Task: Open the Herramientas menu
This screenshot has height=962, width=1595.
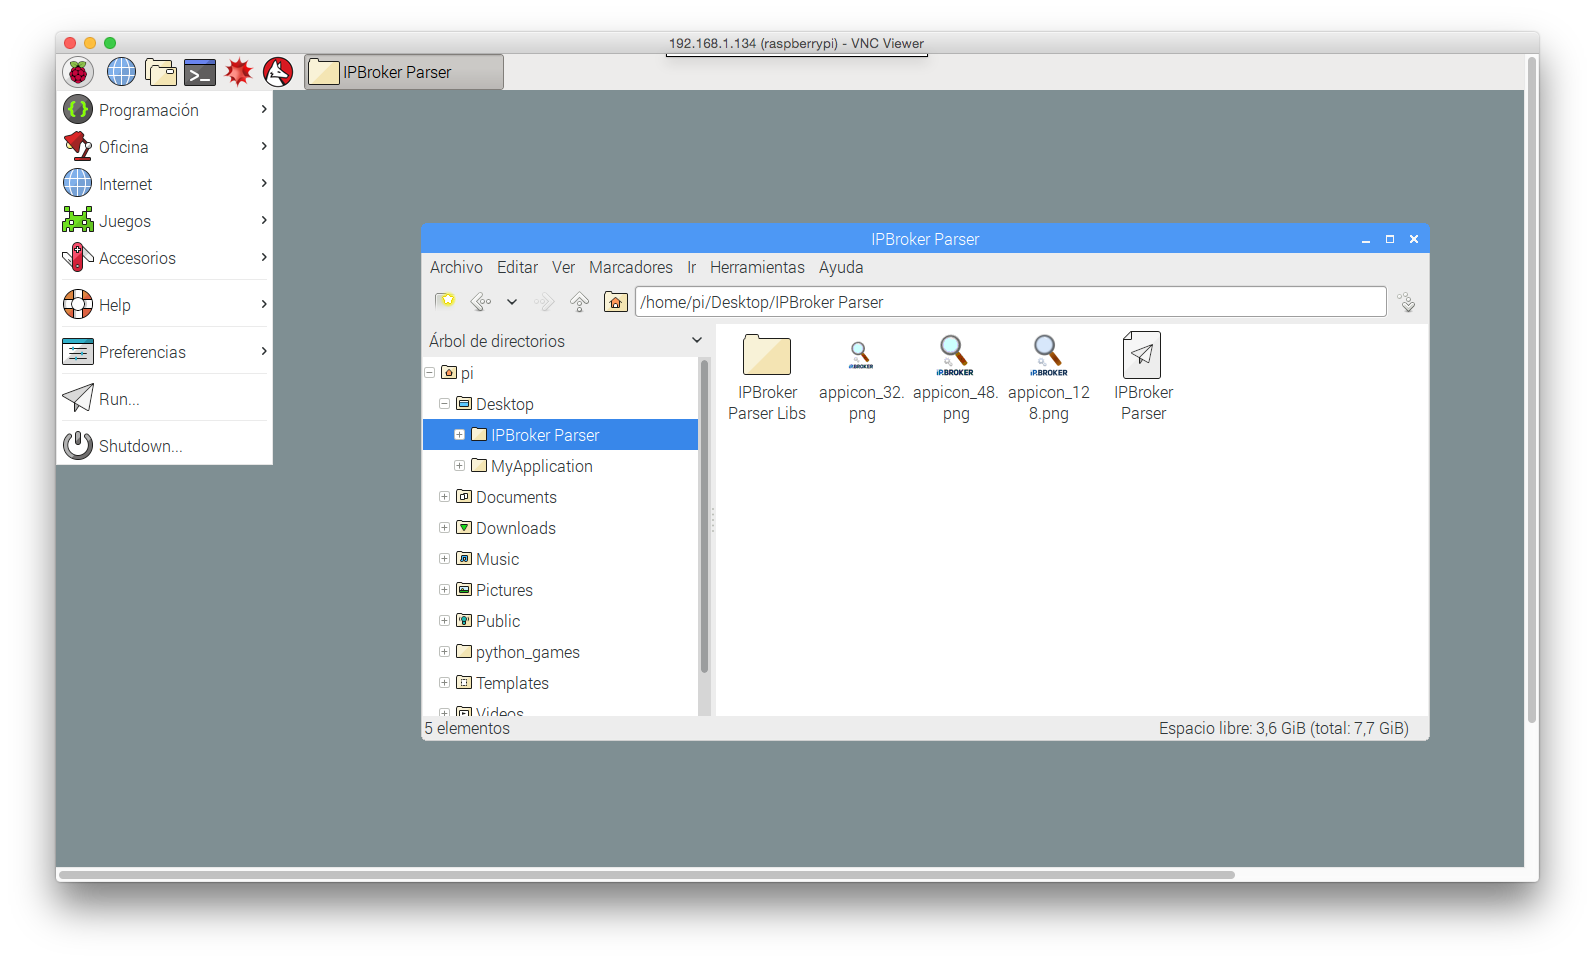Action: [757, 267]
